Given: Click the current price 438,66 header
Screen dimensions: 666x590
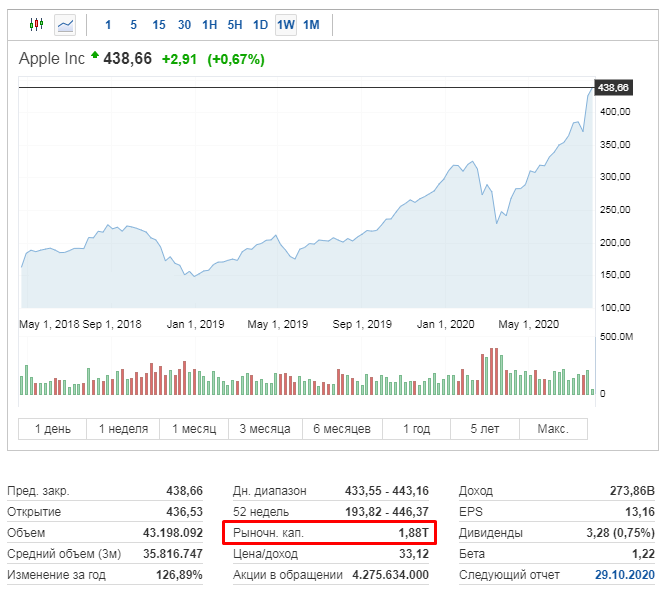Looking at the screenshot, I should coord(127,59).
